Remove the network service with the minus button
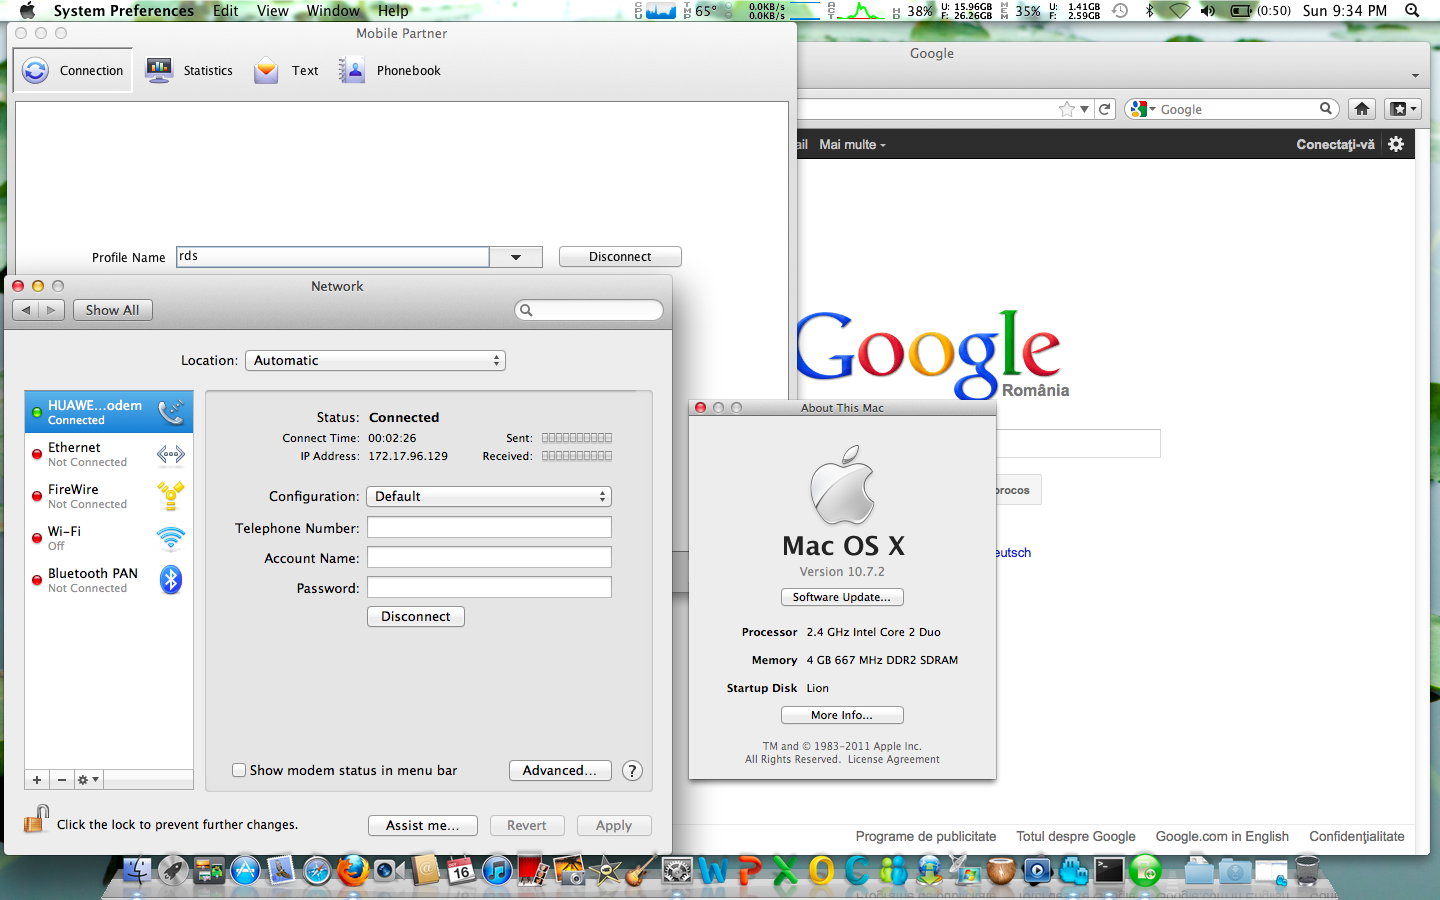 coord(62,780)
